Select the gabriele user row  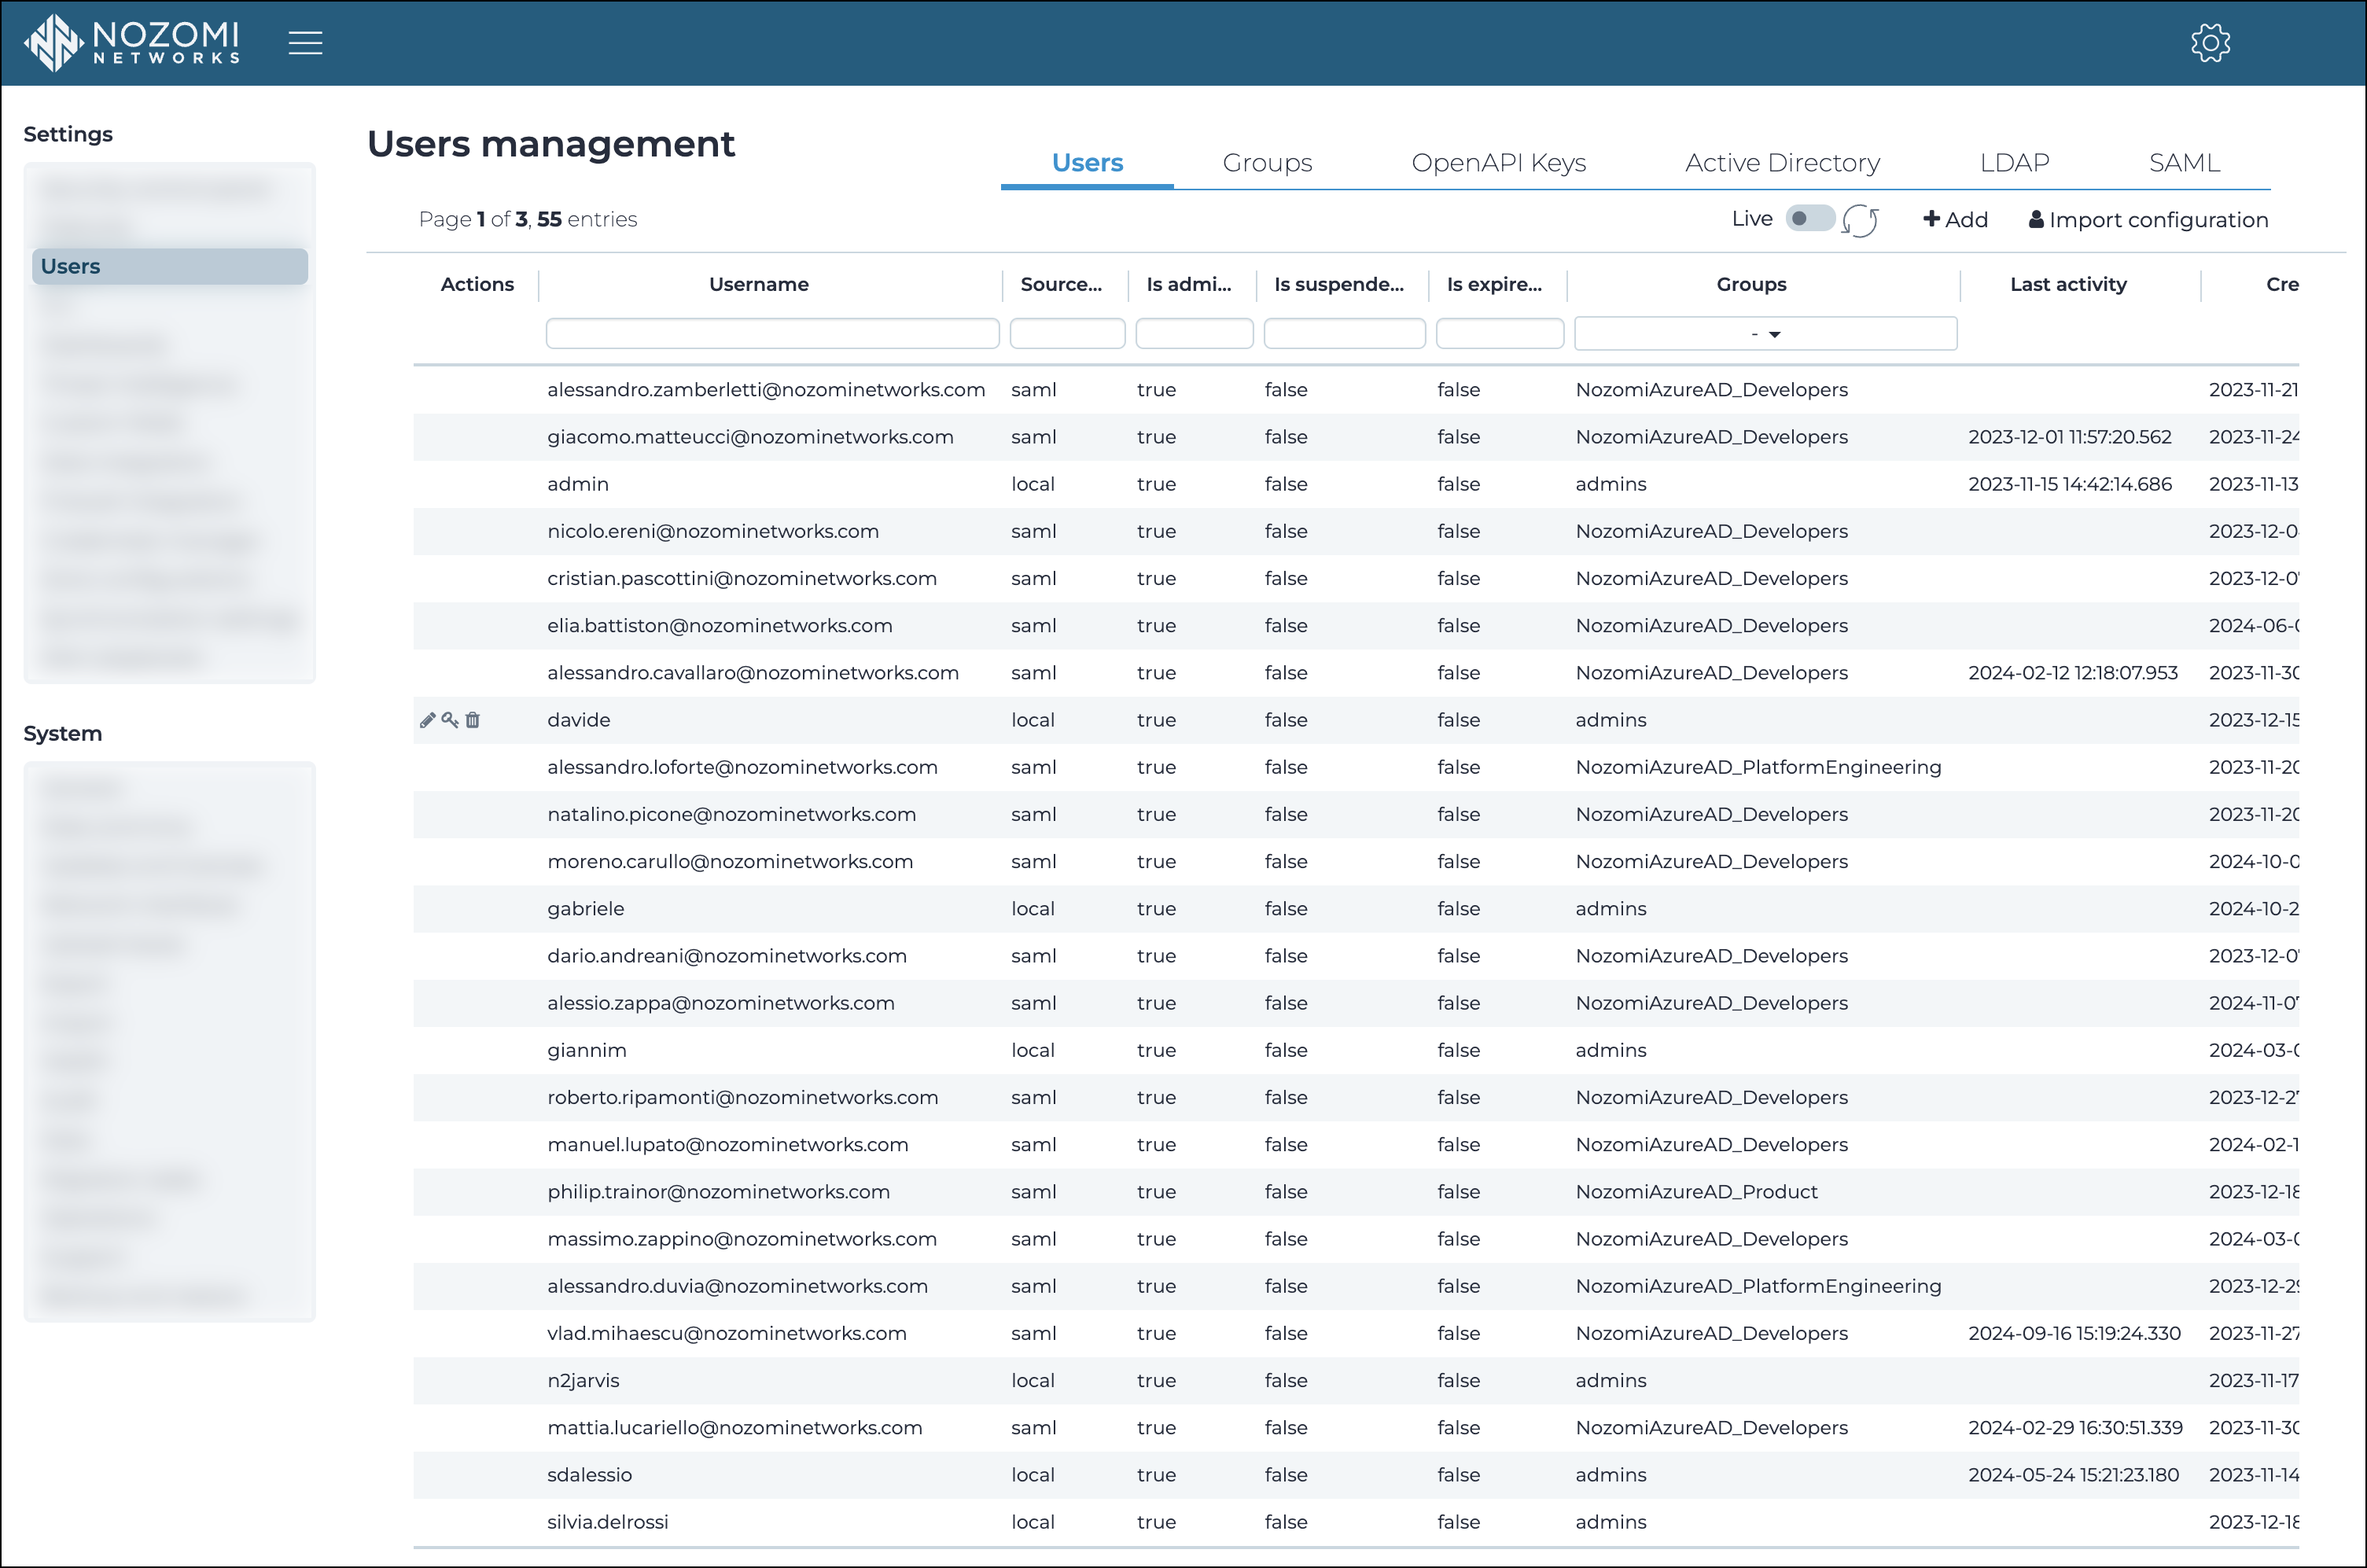tap(1356, 909)
